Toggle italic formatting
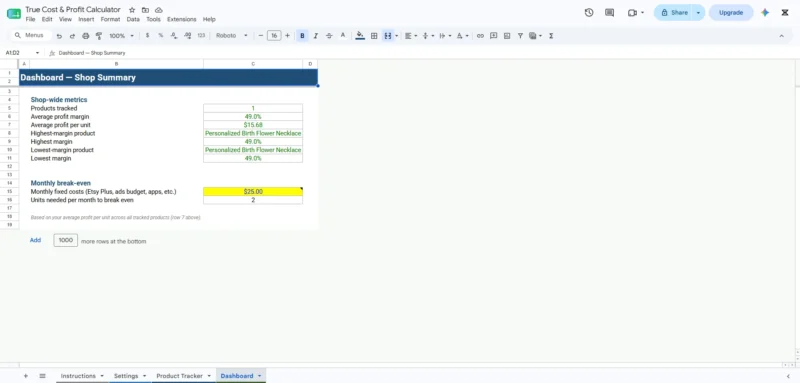Viewport: 800px width, 383px height. click(316, 36)
